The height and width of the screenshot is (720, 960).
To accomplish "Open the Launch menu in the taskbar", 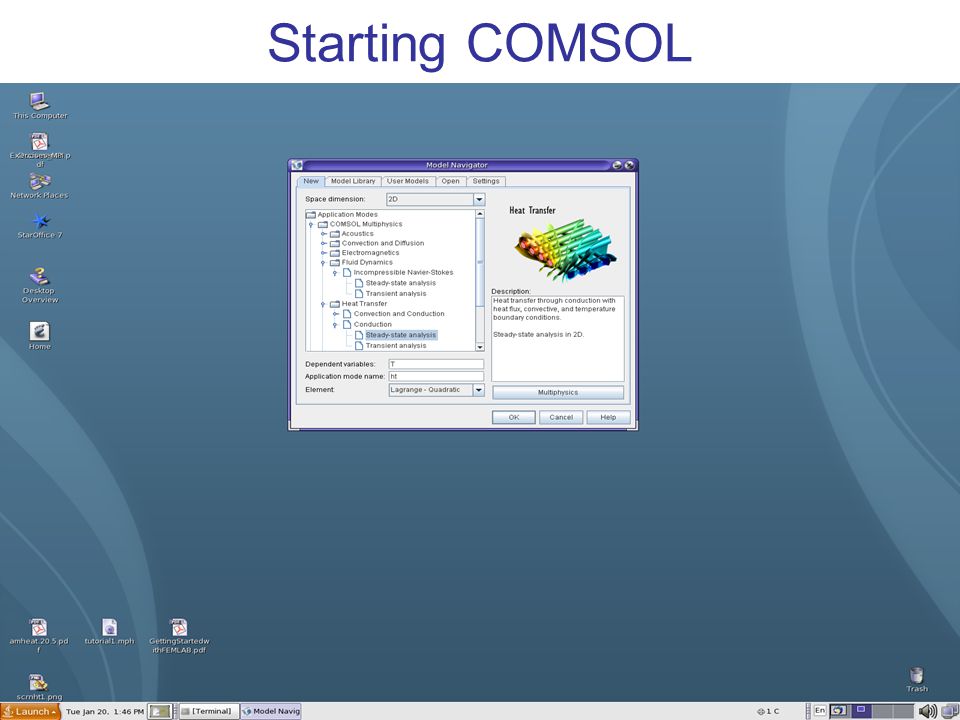I will click(x=31, y=711).
